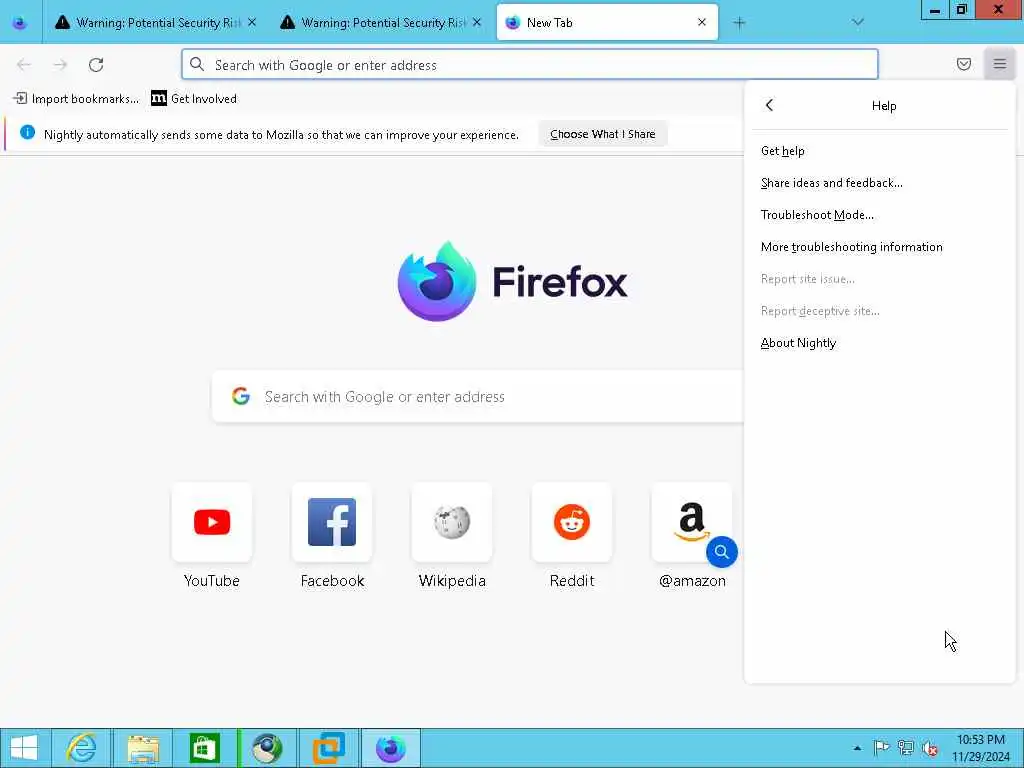The width and height of the screenshot is (1024, 768).
Task: Close the first Warning Potential Security Risk tab
Action: coord(252,22)
